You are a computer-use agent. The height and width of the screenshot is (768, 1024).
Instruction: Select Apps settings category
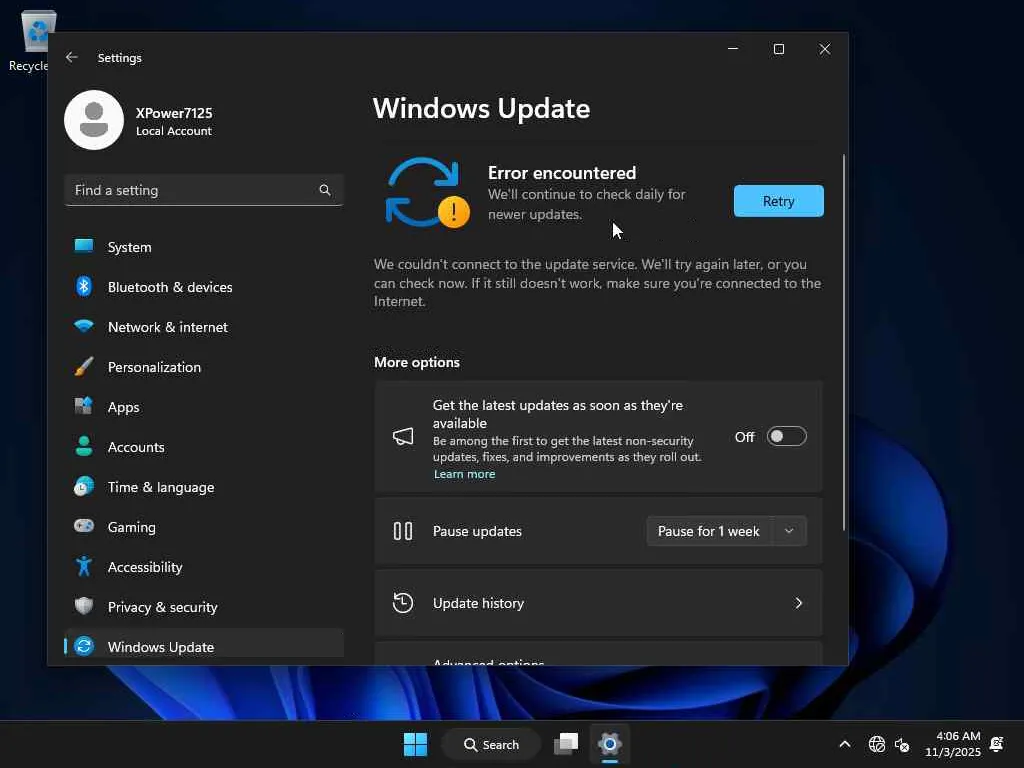click(x=204, y=407)
